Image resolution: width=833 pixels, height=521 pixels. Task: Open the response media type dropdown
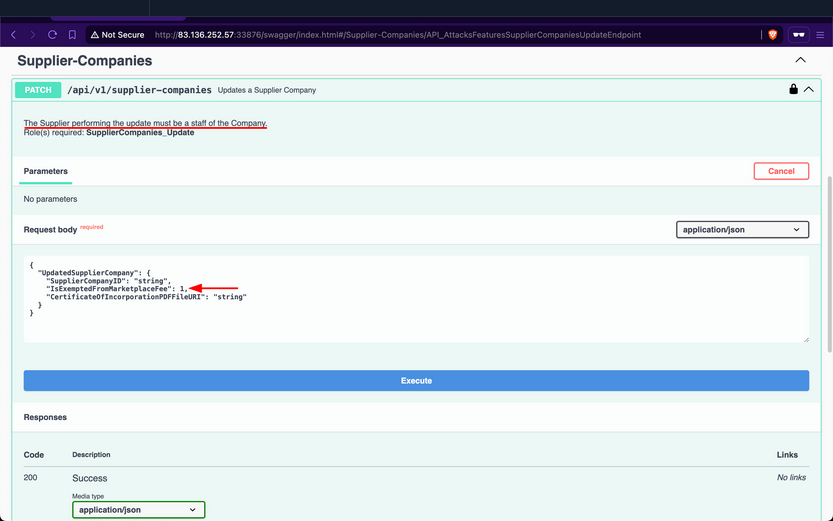point(139,509)
